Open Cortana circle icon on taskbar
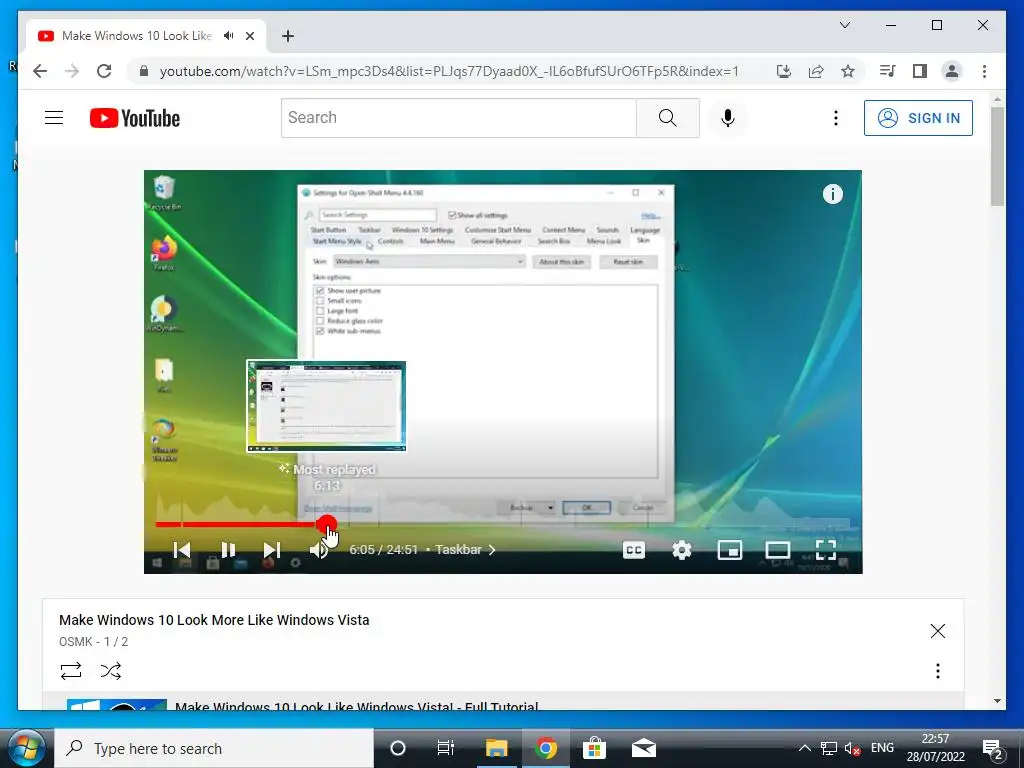The image size is (1024, 768). coord(397,748)
